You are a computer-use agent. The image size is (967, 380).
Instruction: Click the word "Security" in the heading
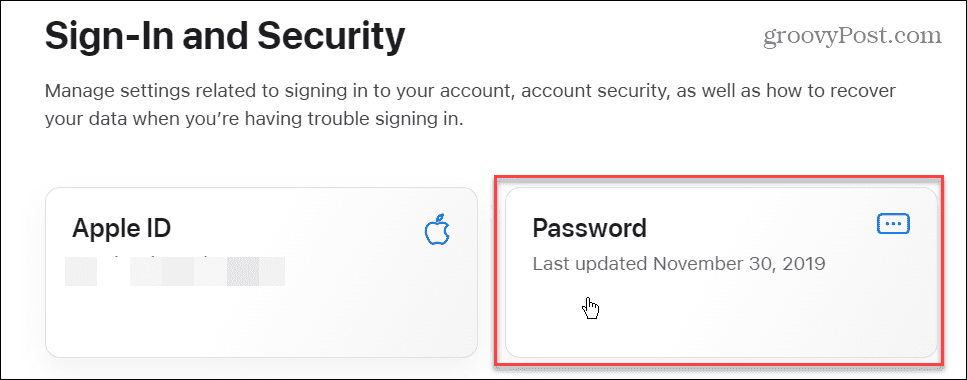[332, 37]
